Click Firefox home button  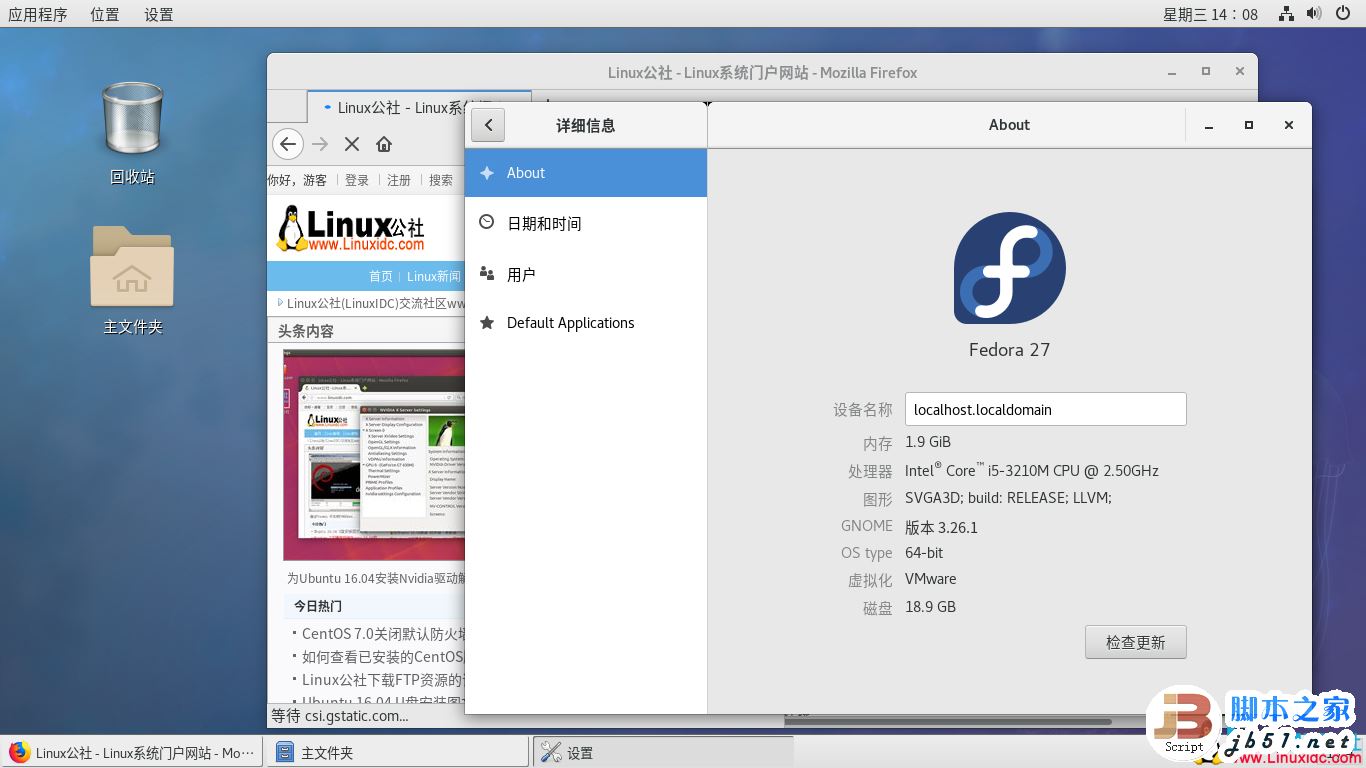384,144
